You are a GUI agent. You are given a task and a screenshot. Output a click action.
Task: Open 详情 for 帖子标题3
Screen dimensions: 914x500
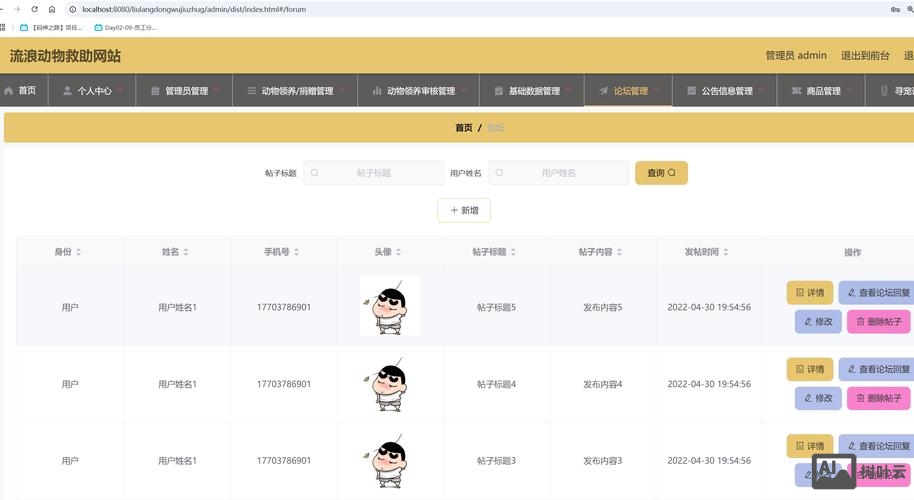810,446
